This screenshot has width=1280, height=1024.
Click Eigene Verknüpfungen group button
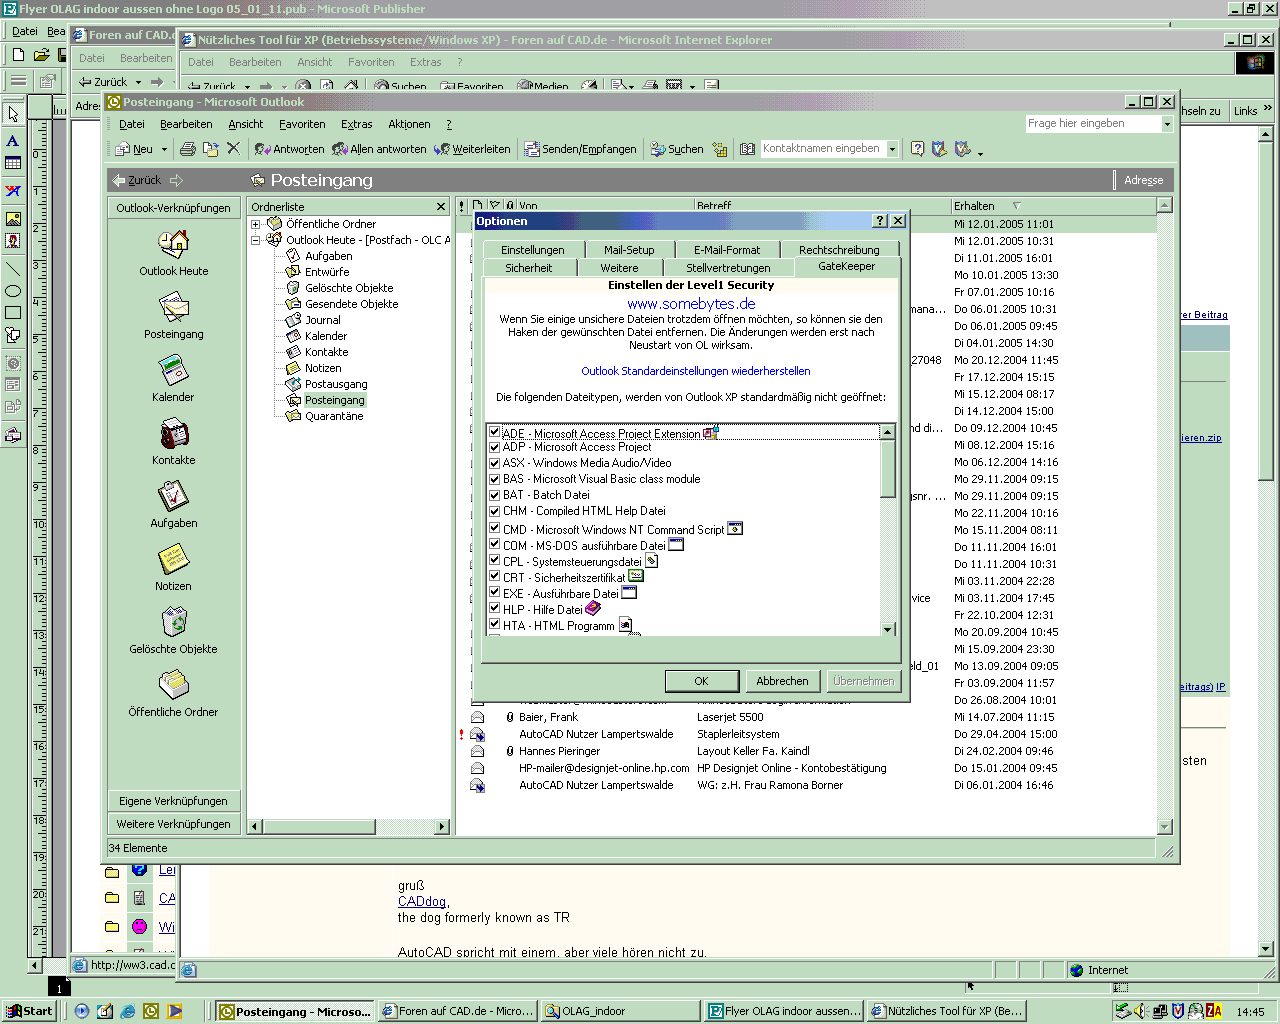pos(174,801)
